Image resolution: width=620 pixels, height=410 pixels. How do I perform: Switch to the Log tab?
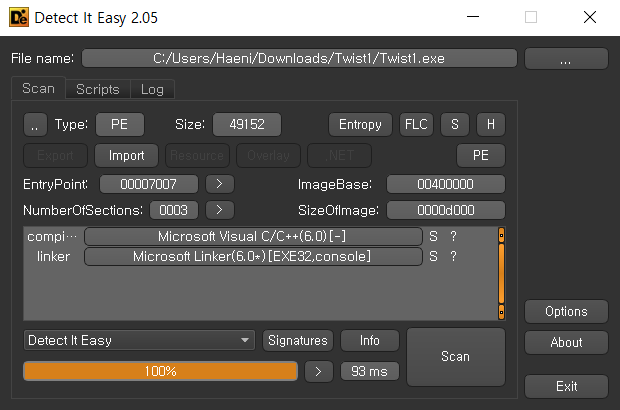click(x=152, y=89)
